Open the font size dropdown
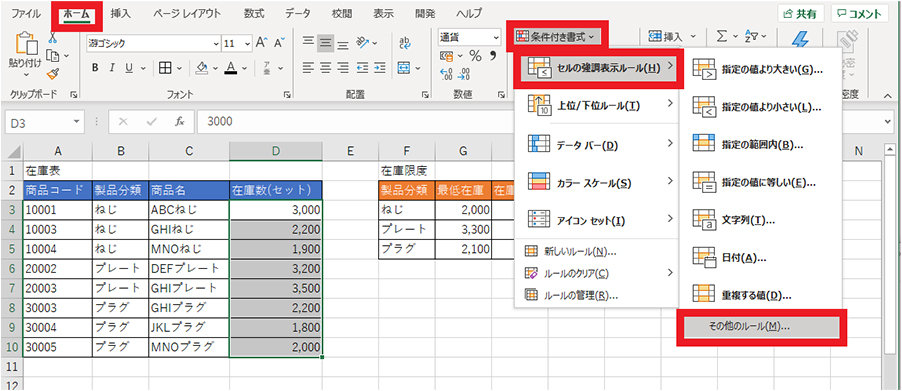Viewport: 902px width, 391px height. click(247, 43)
